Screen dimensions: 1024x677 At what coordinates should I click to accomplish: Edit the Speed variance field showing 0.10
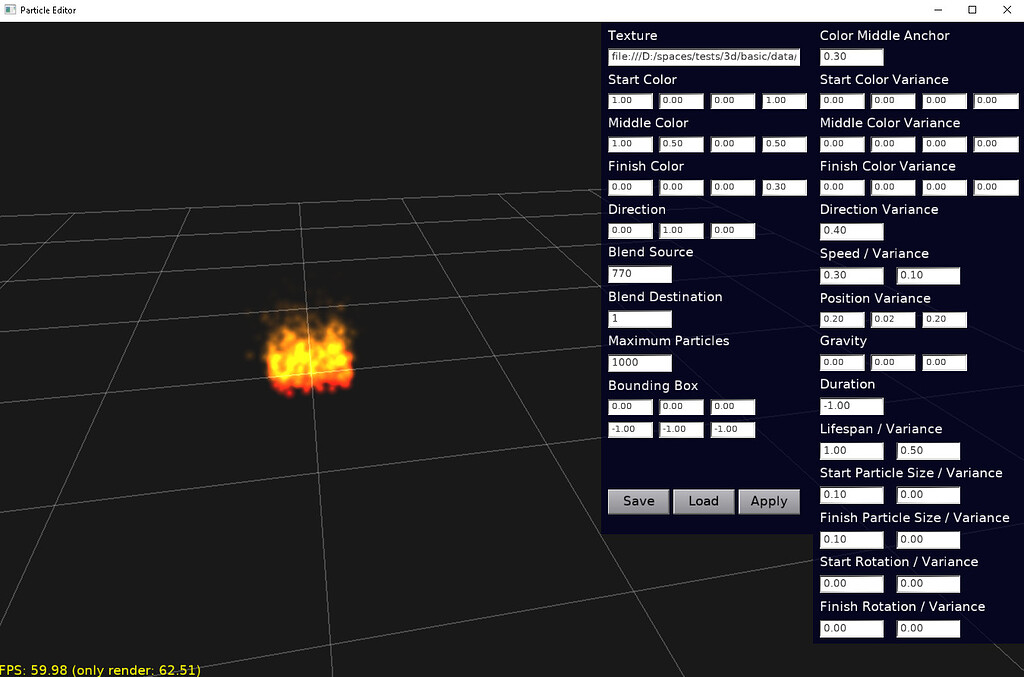click(927, 275)
